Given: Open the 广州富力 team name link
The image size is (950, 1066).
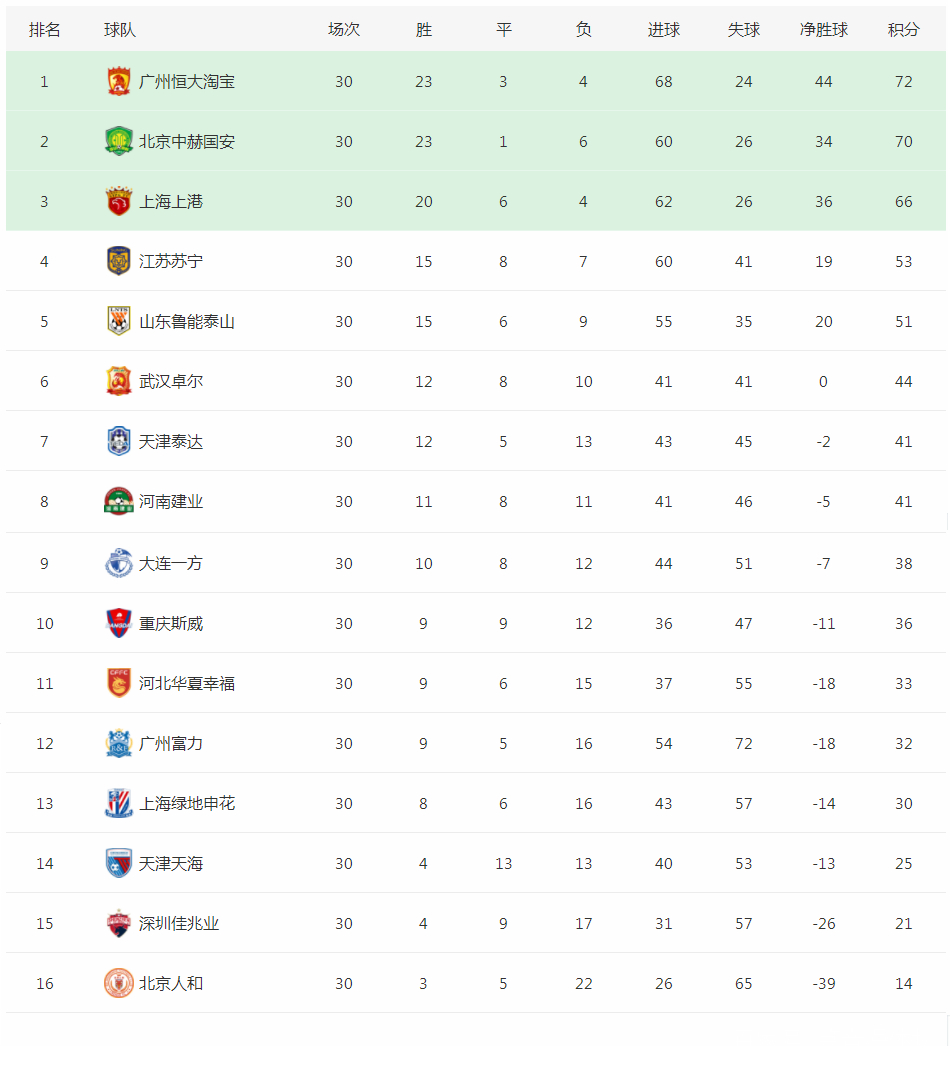Looking at the screenshot, I should [x=171, y=743].
